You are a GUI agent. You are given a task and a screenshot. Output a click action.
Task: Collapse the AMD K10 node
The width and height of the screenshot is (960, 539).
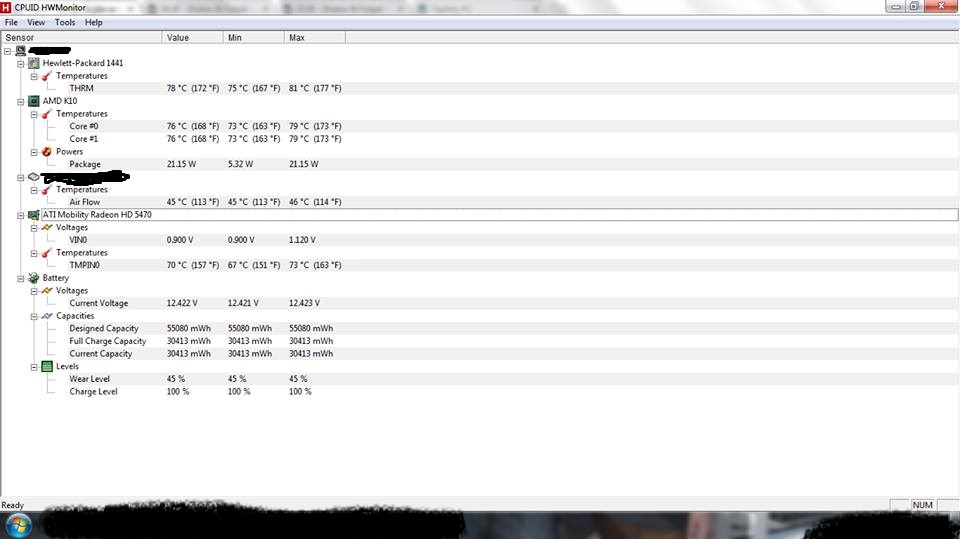tap(21, 102)
